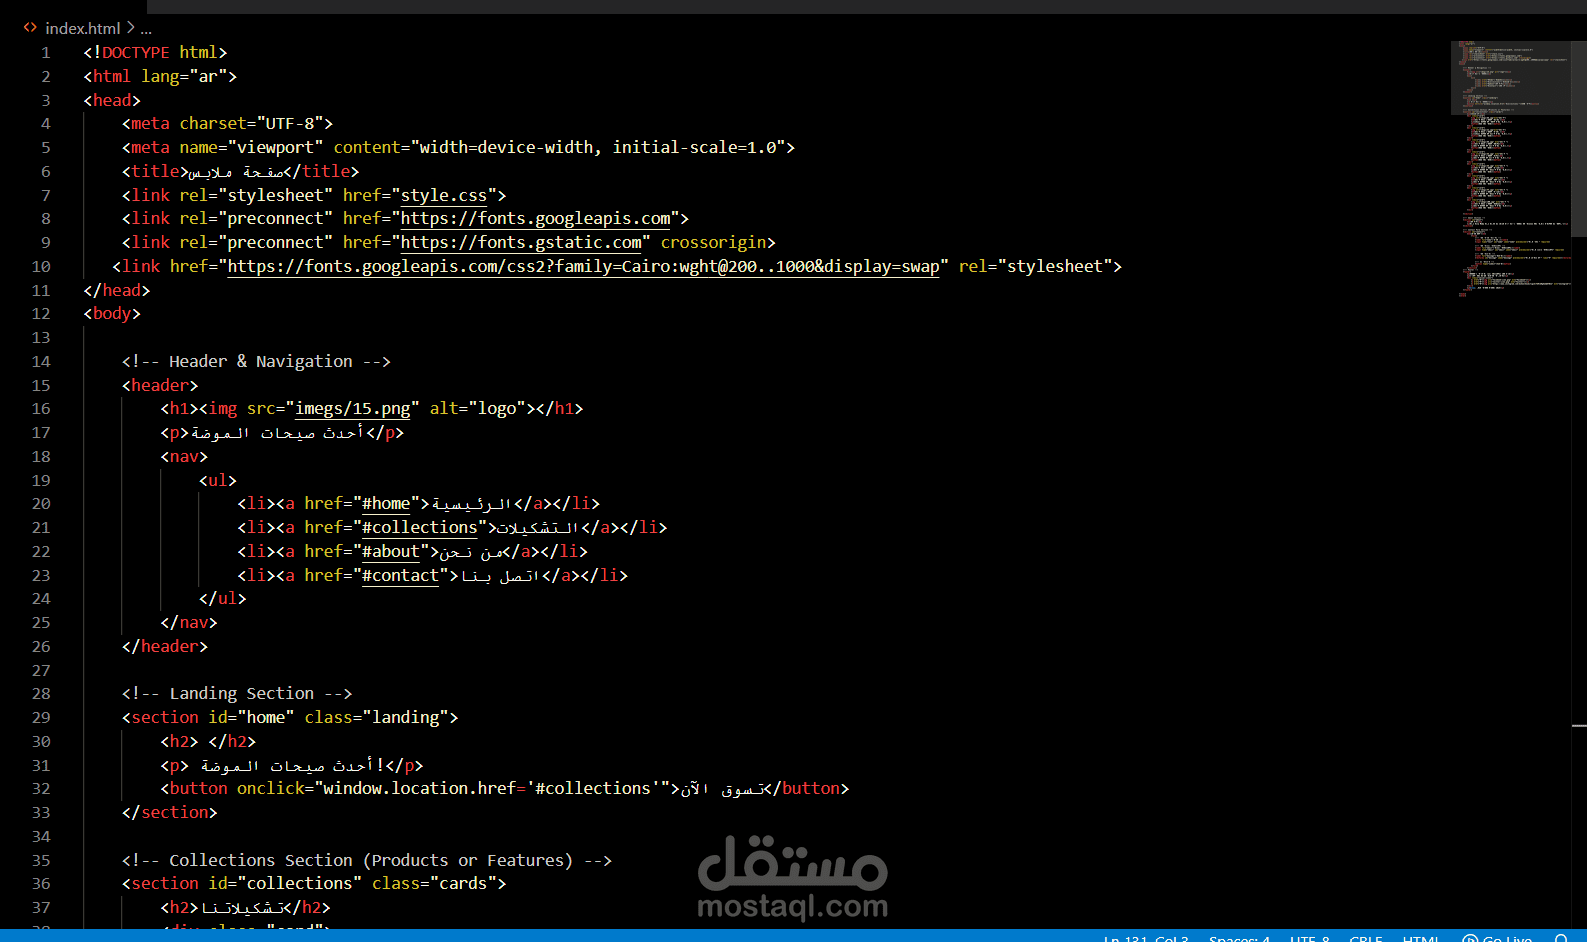Open the style.css href link

444,195
